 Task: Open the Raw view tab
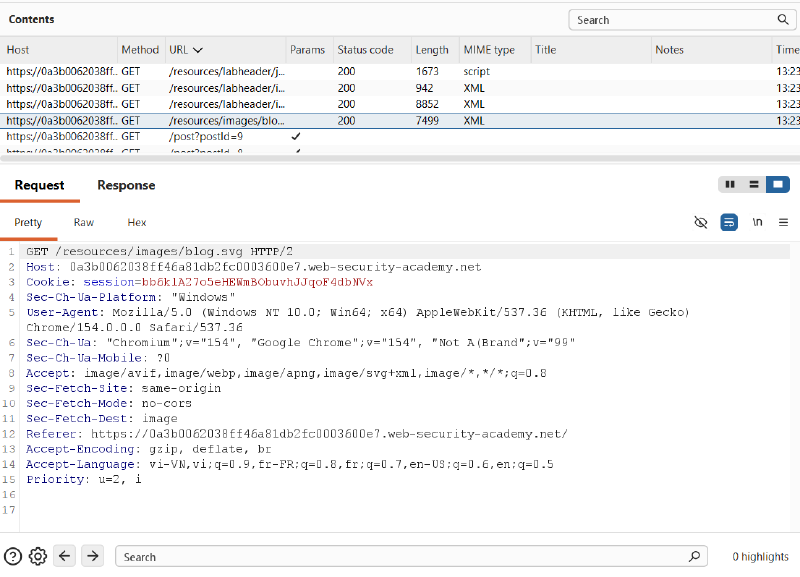click(x=84, y=222)
